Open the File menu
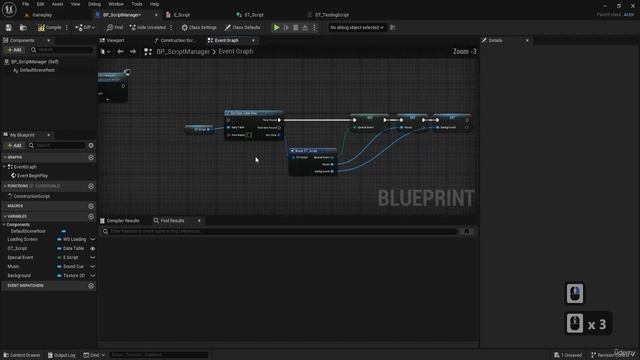 [x=25, y=4]
